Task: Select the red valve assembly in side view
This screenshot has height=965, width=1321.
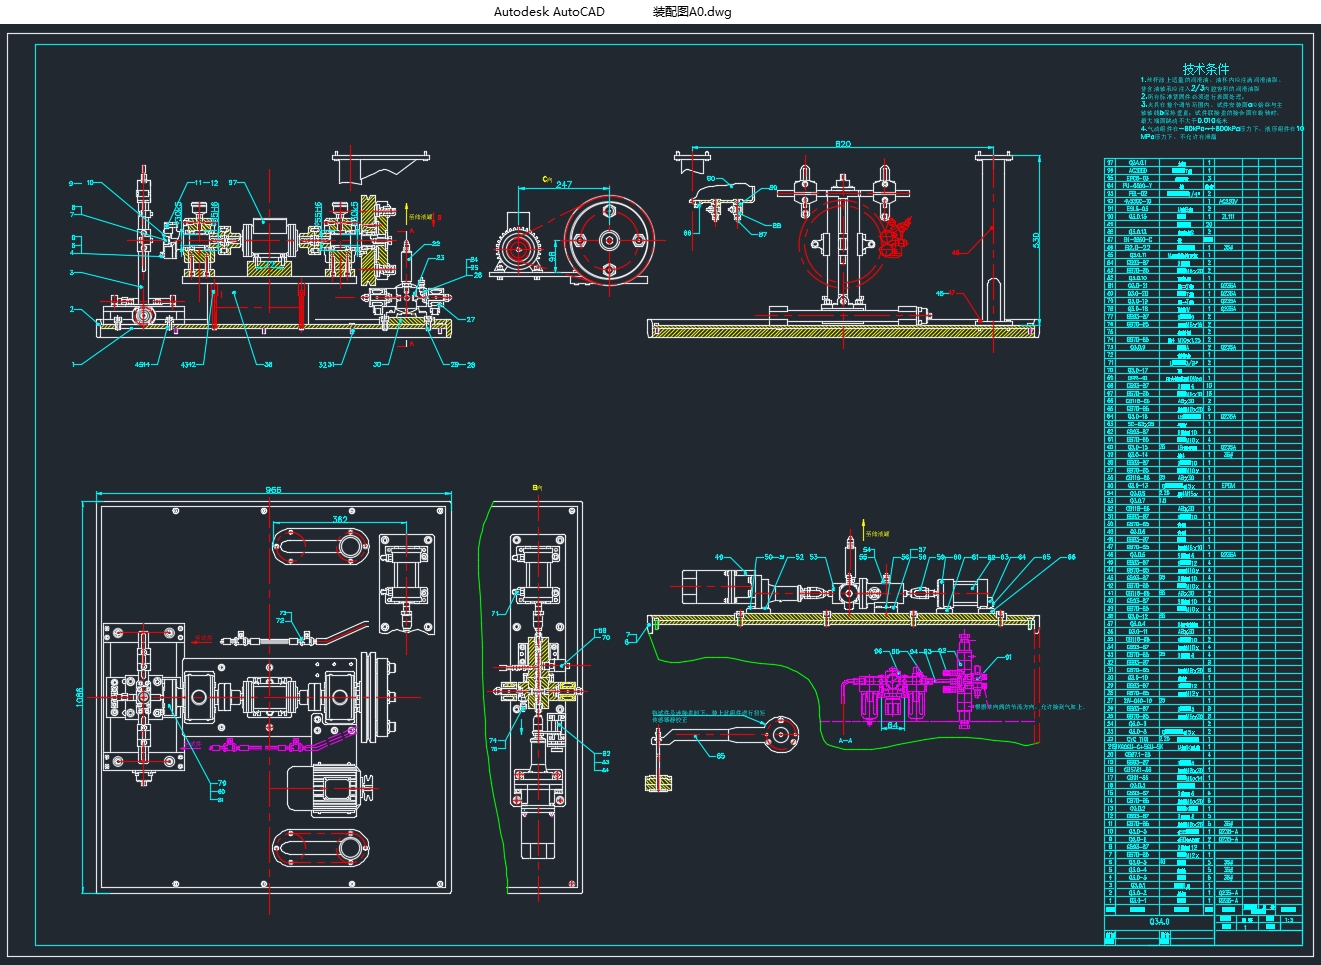Action: tap(892, 237)
